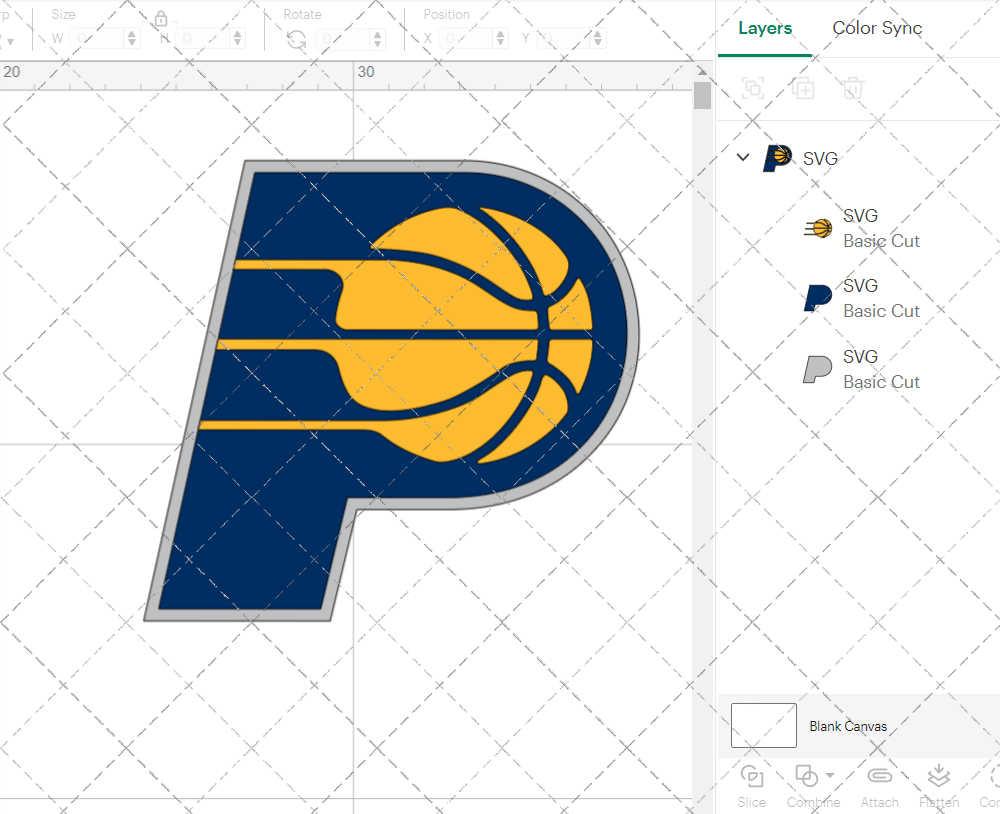
Task: Click the Slice tool icon
Action: tap(752, 776)
